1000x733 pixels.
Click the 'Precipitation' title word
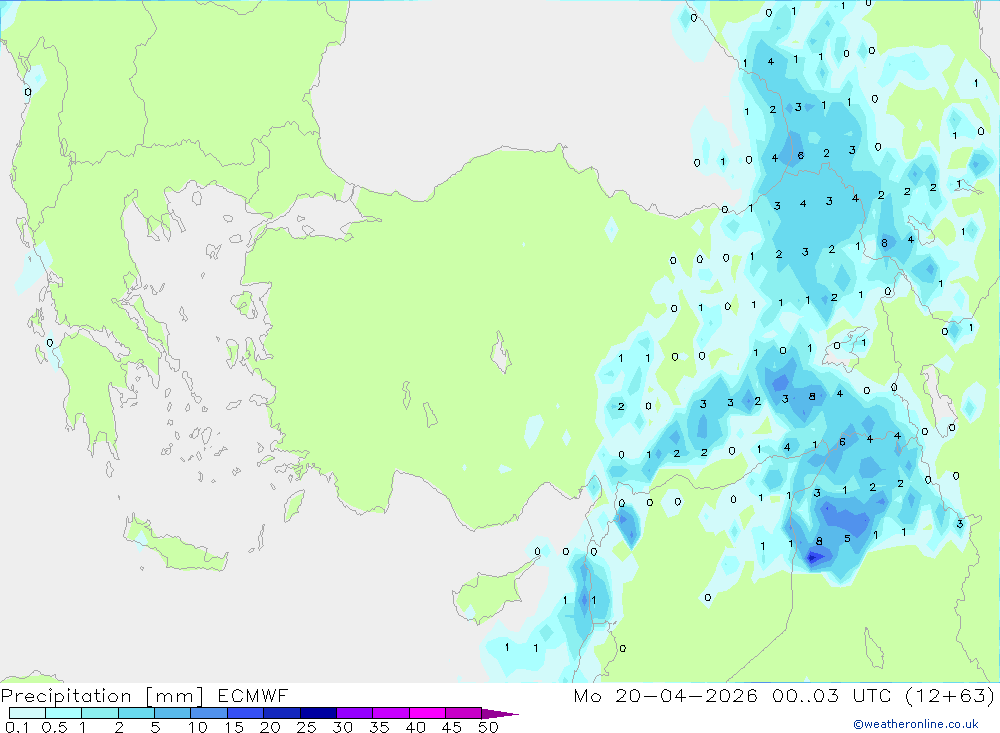(66, 696)
